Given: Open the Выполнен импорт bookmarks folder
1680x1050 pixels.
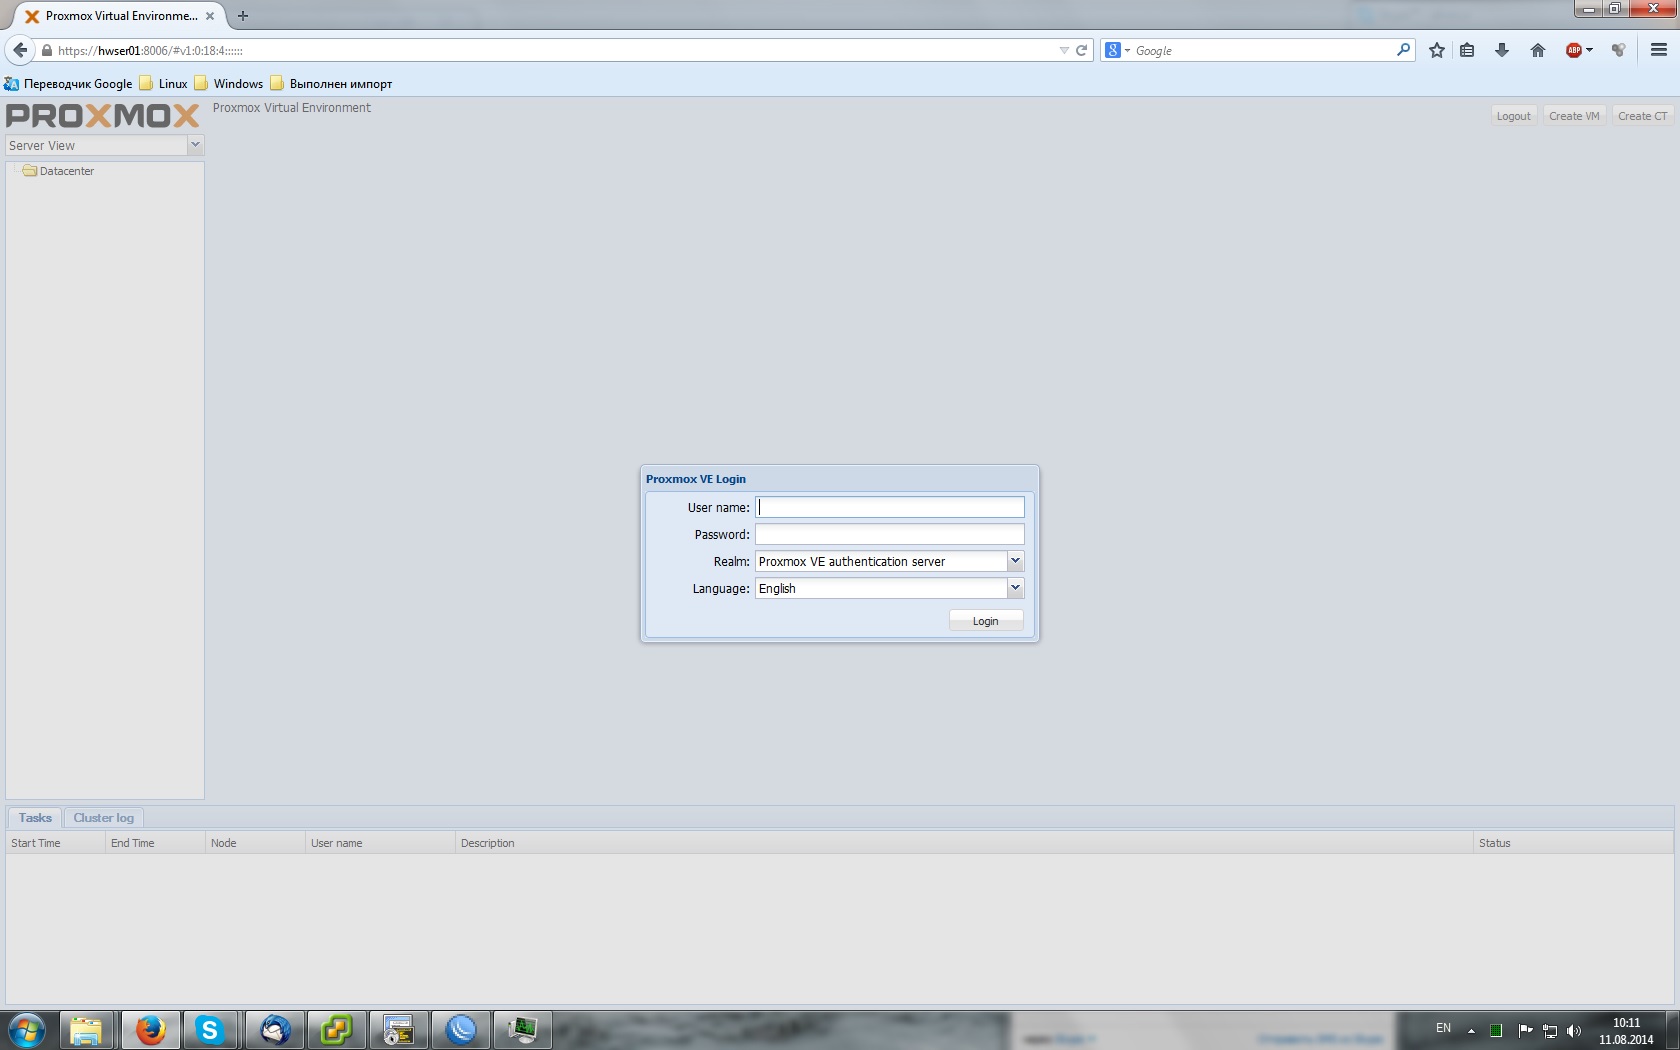Looking at the screenshot, I should click(331, 84).
